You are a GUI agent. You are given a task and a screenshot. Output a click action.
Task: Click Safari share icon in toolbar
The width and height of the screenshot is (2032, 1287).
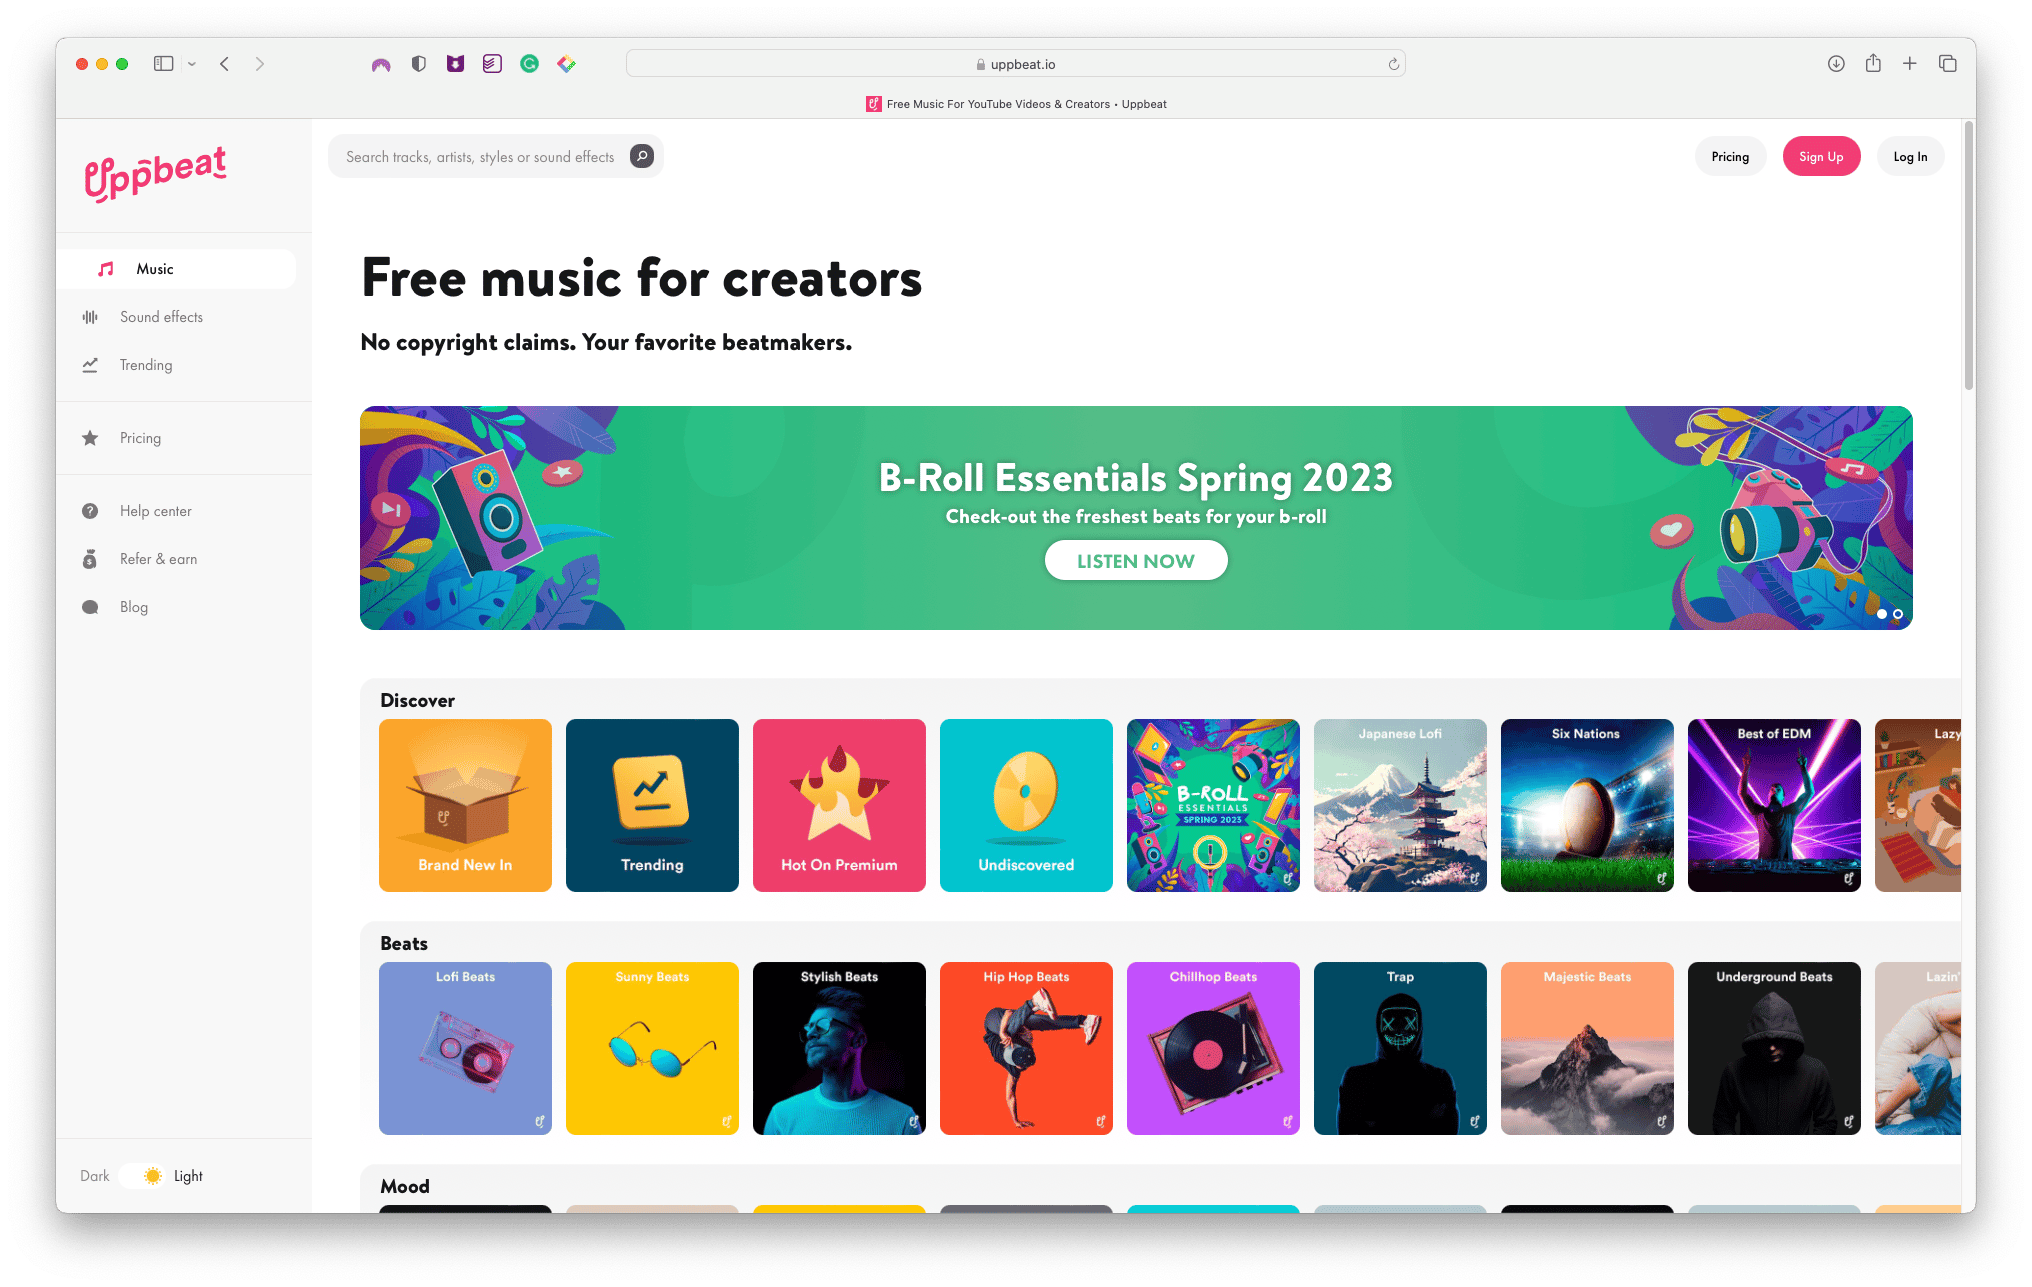[1873, 63]
